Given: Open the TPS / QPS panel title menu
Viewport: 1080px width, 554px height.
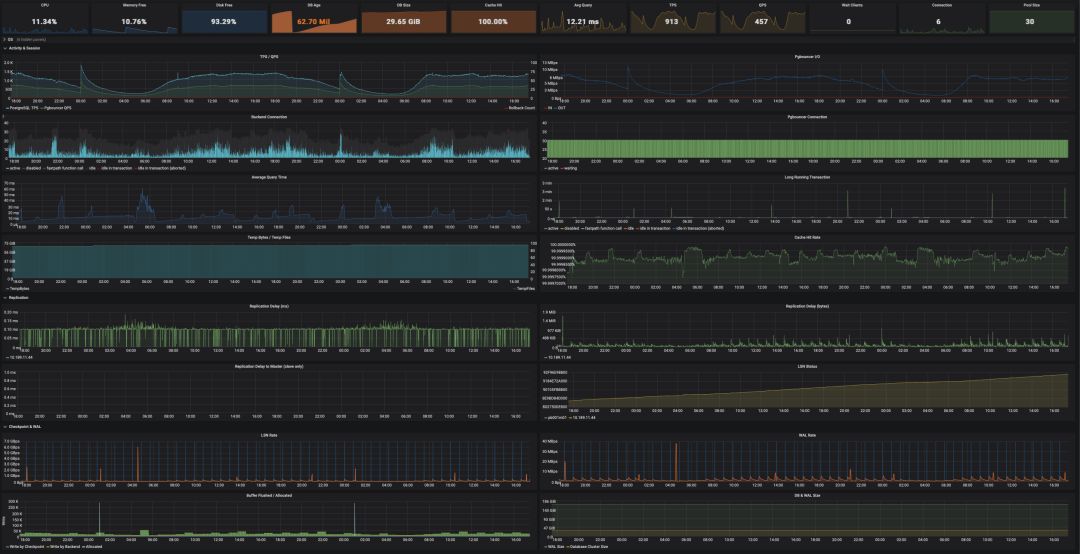Looking at the screenshot, I should tap(269, 57).
